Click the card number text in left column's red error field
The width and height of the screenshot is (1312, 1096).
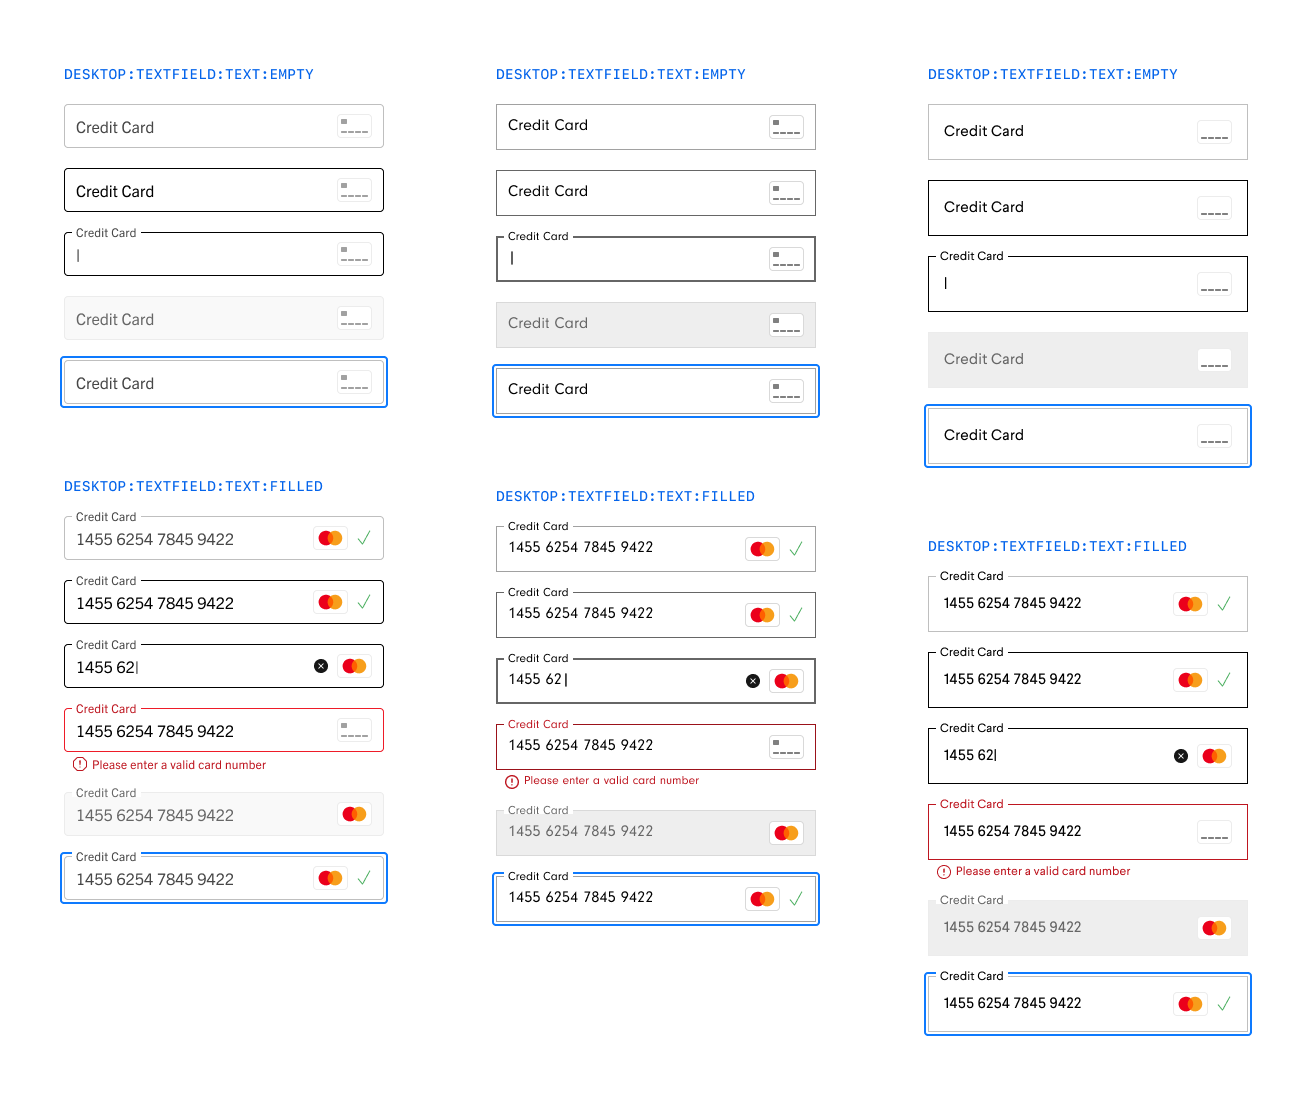pyautogui.click(x=155, y=731)
